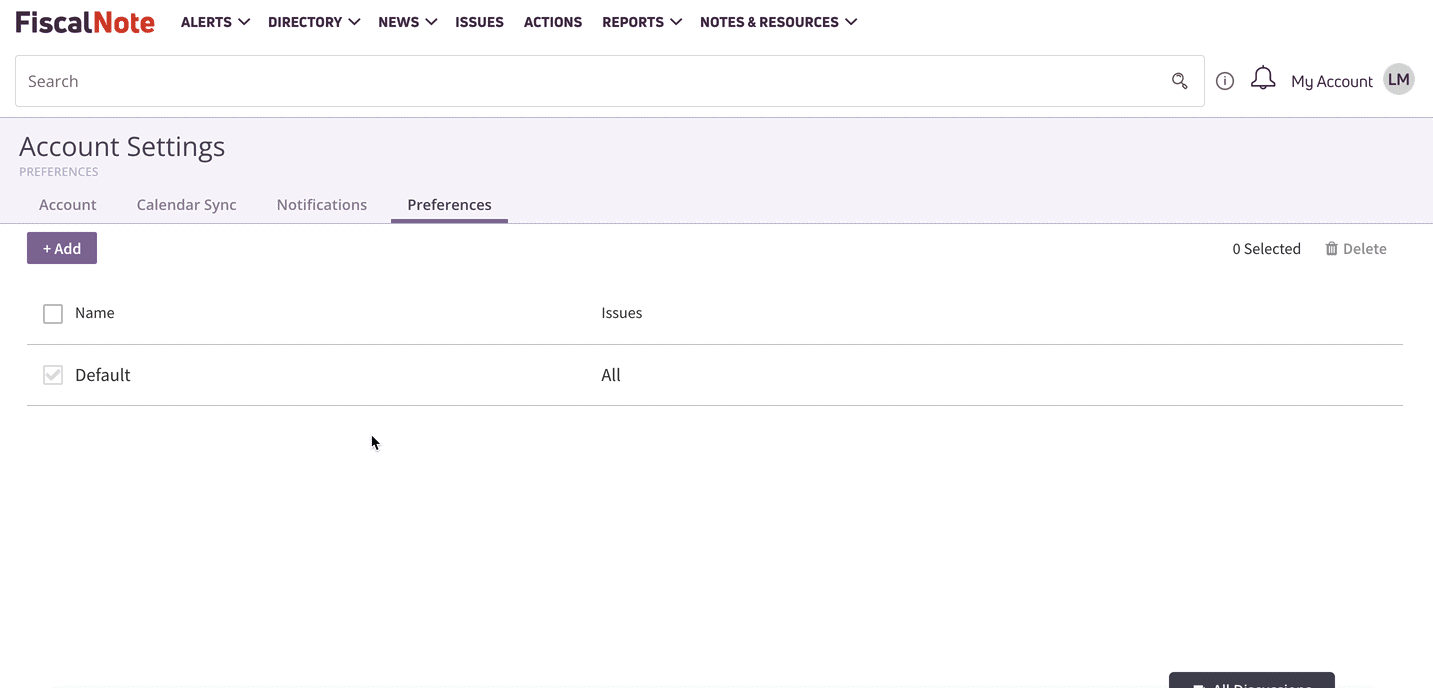Click the All issues value
Screen dimensions: 1433x688
[611, 375]
